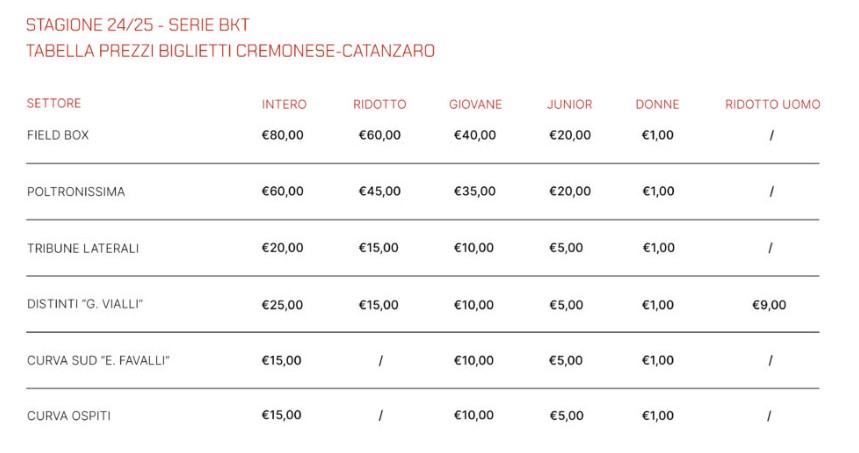This screenshot has height=453, width=859.
Task: Click the DISTINTI "G. VIALLI" sector label
Action: [86, 305]
